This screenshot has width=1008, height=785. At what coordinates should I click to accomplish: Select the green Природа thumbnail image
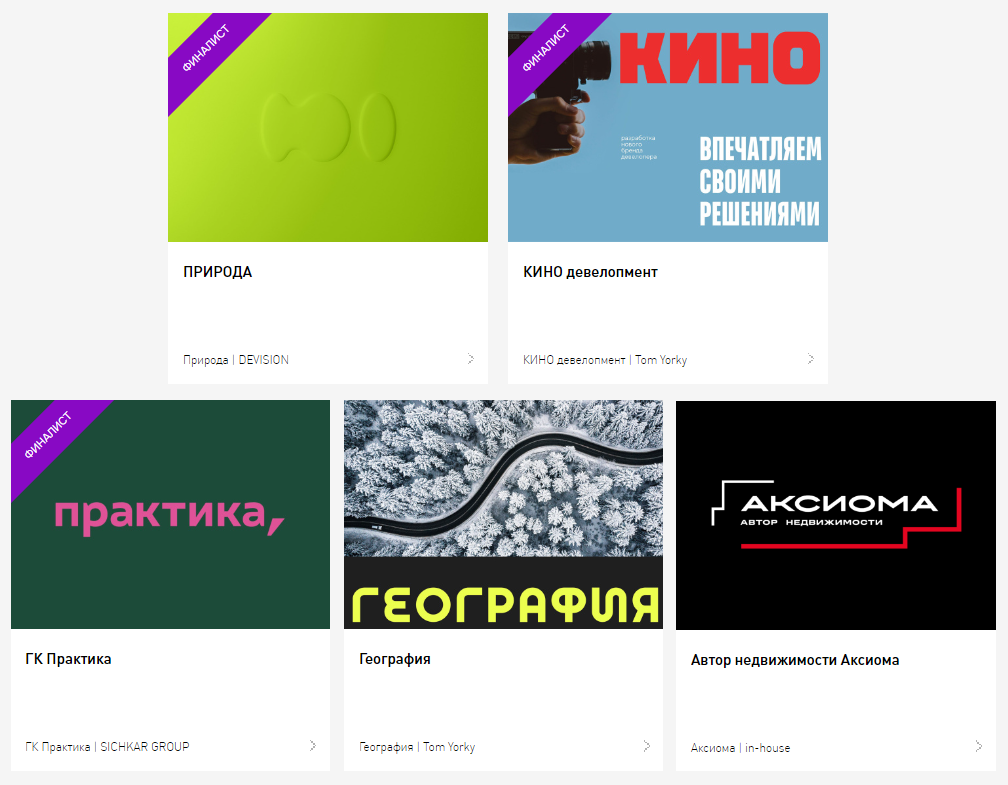(328, 127)
